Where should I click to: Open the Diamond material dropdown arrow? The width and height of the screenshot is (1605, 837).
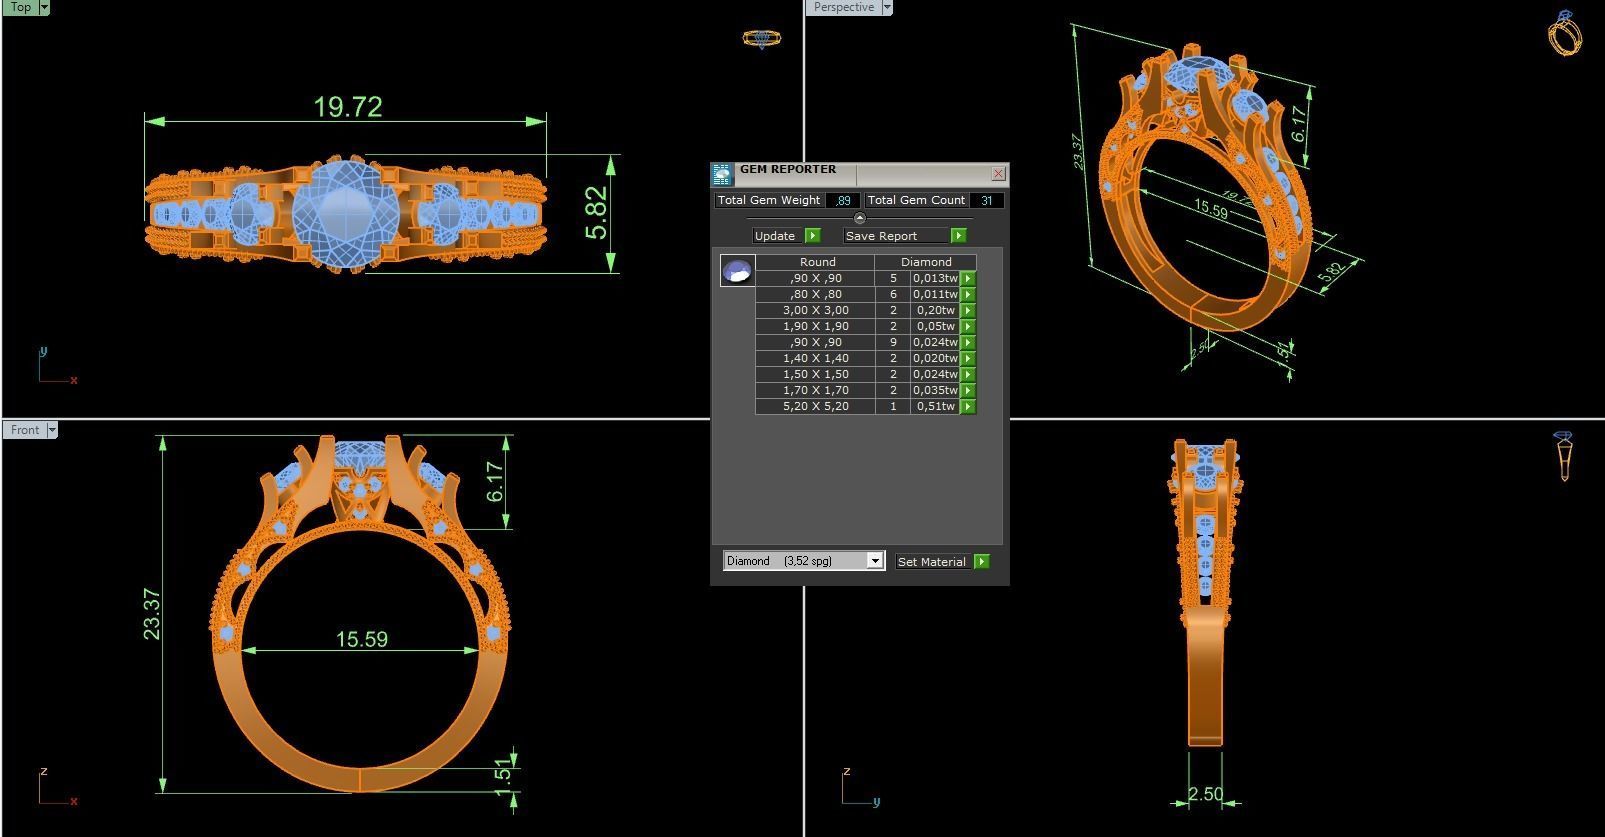875,561
